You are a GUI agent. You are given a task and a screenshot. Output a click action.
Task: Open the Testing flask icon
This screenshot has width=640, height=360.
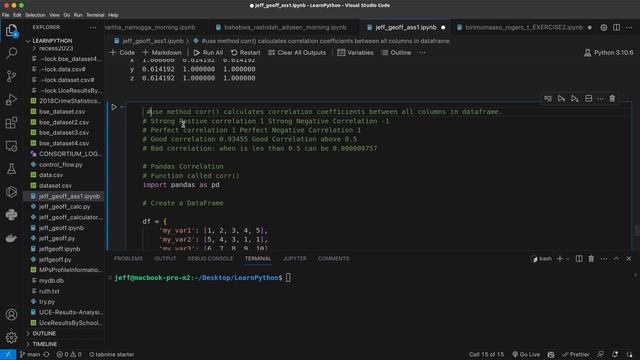[x=11, y=169]
